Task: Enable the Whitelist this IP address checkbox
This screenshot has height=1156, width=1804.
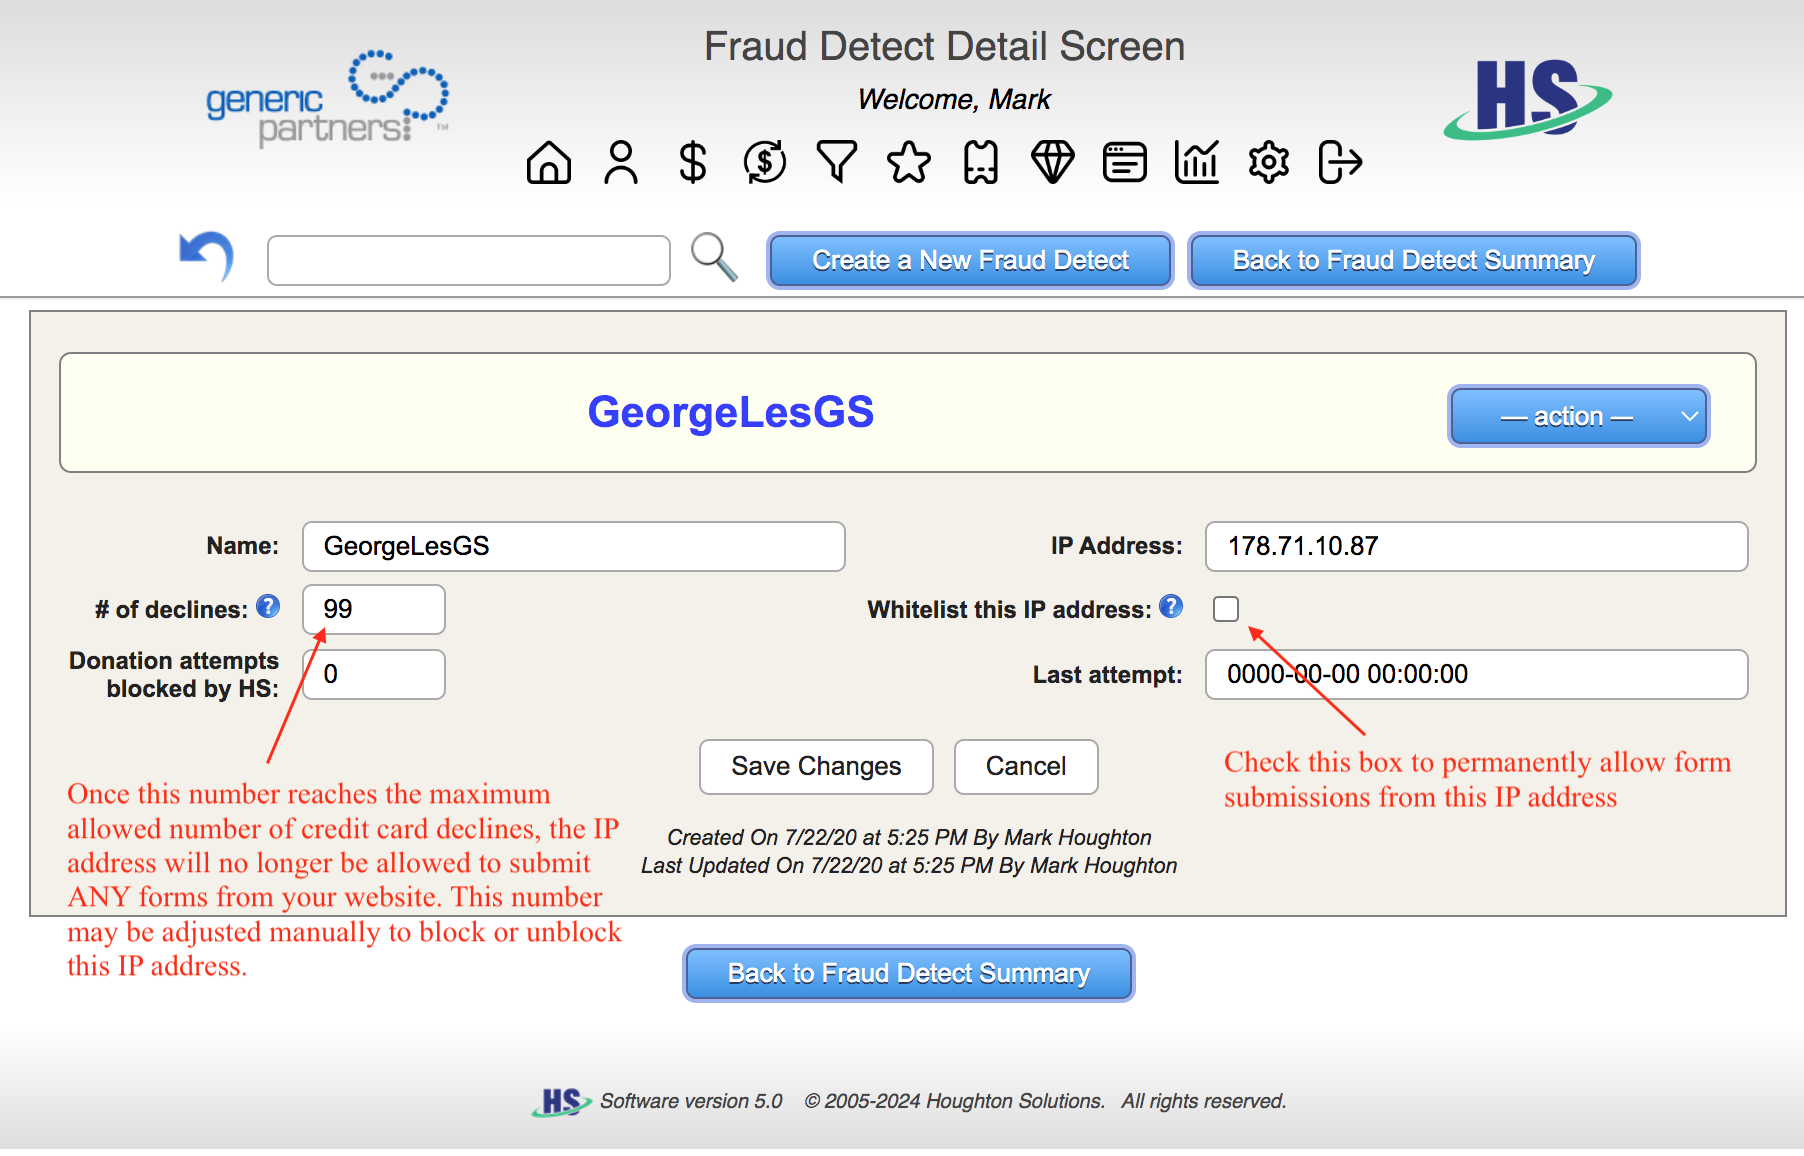Action: click(x=1226, y=609)
